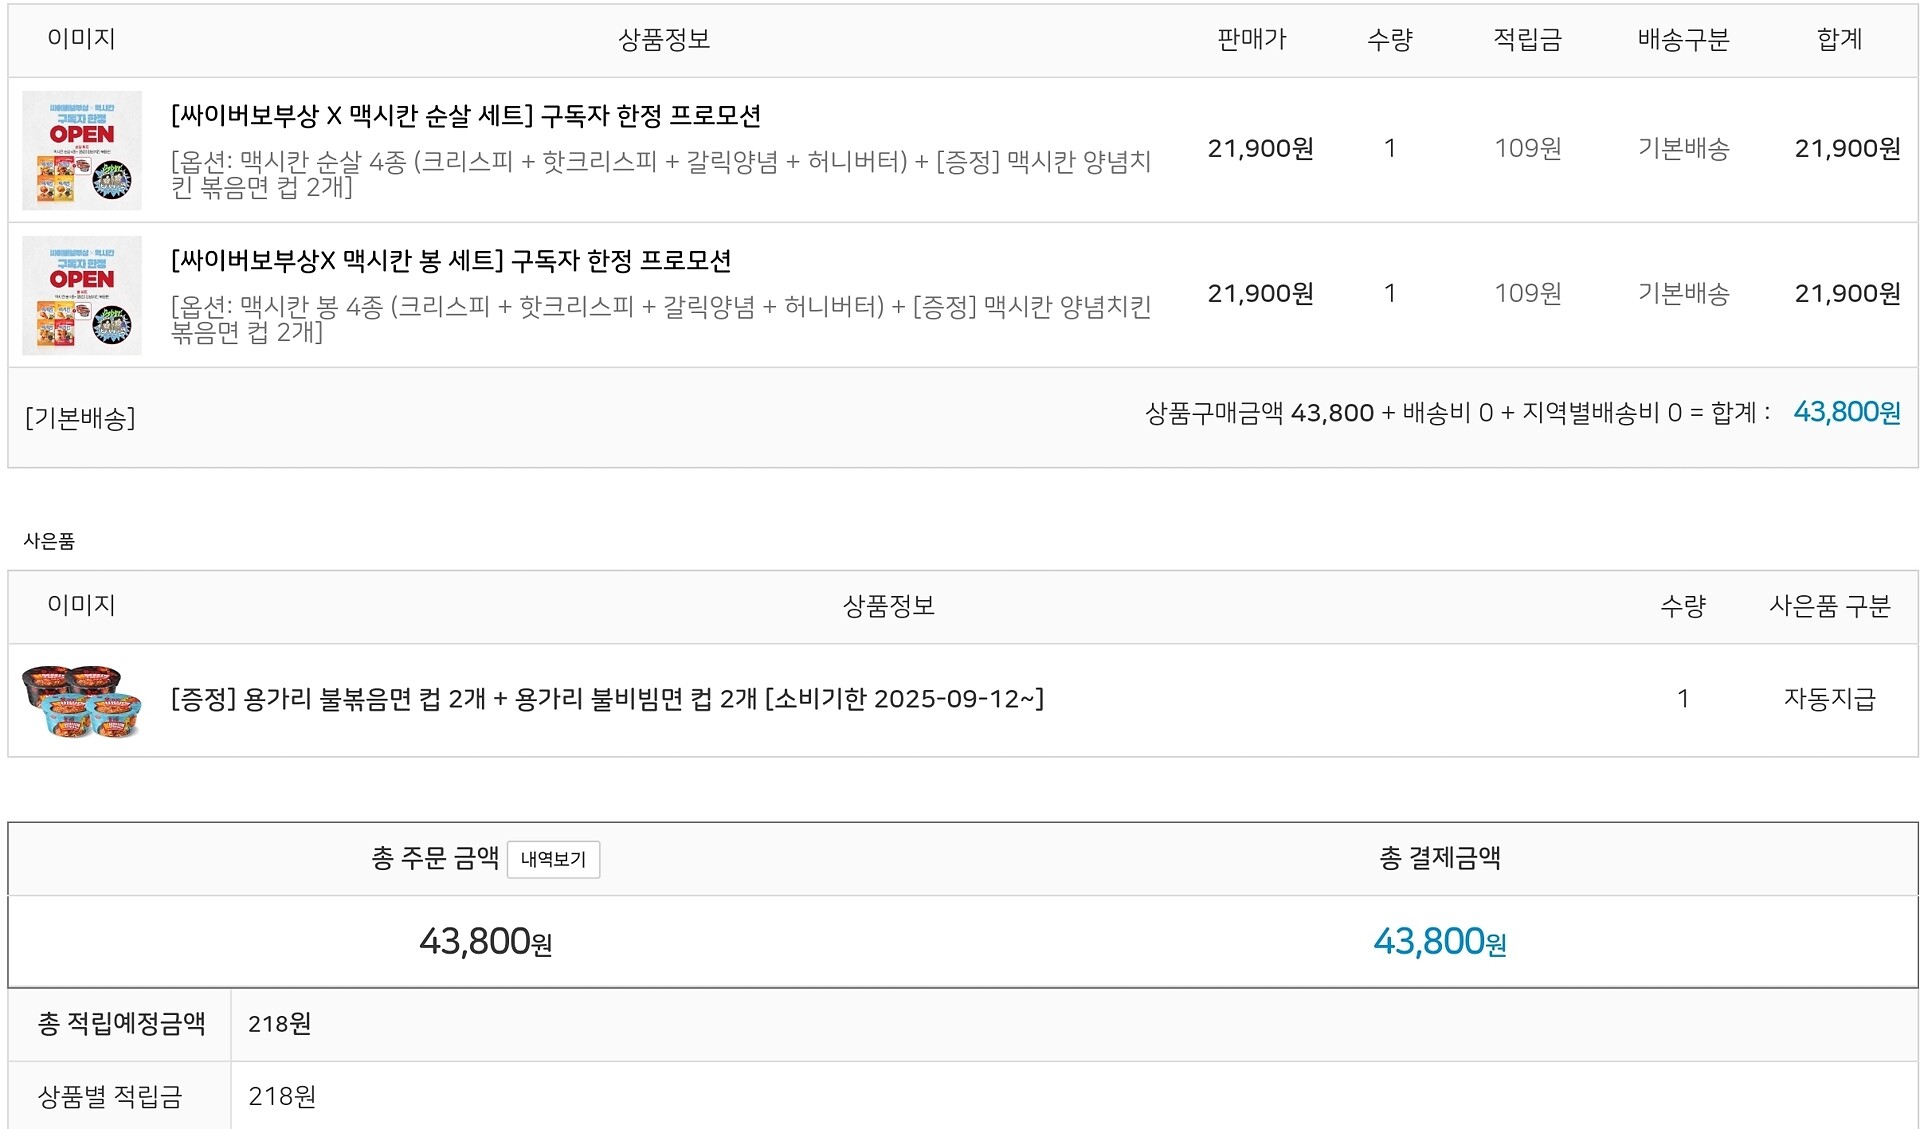Click the 용가리 cup noodles gift image
1920x1129 pixels.
pos(82,700)
